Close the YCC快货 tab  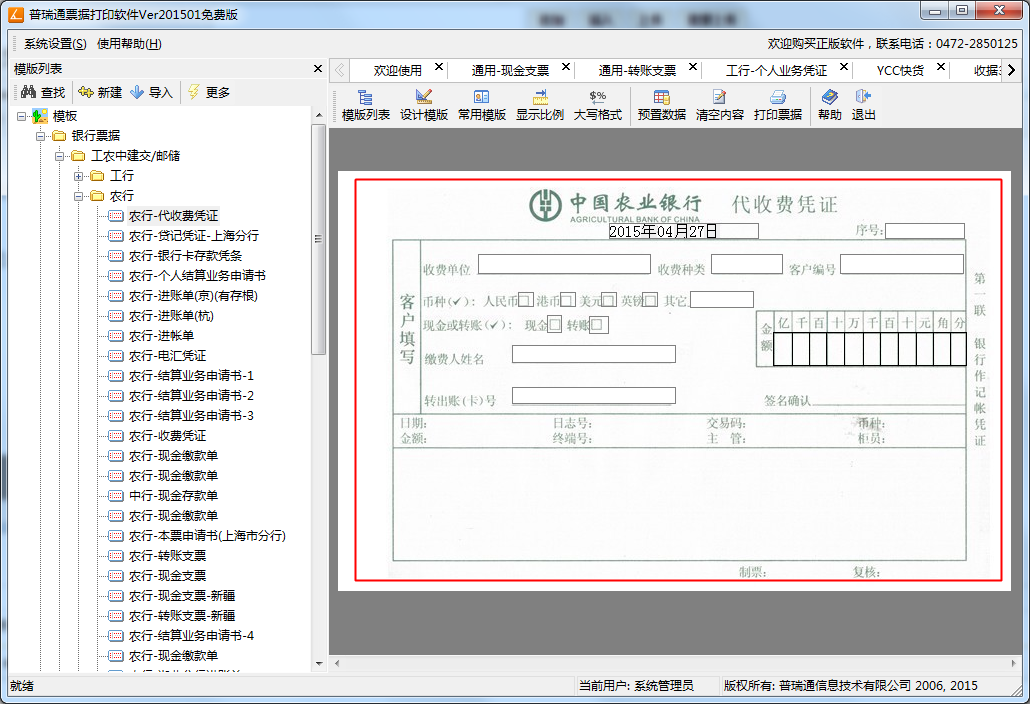[941, 67]
